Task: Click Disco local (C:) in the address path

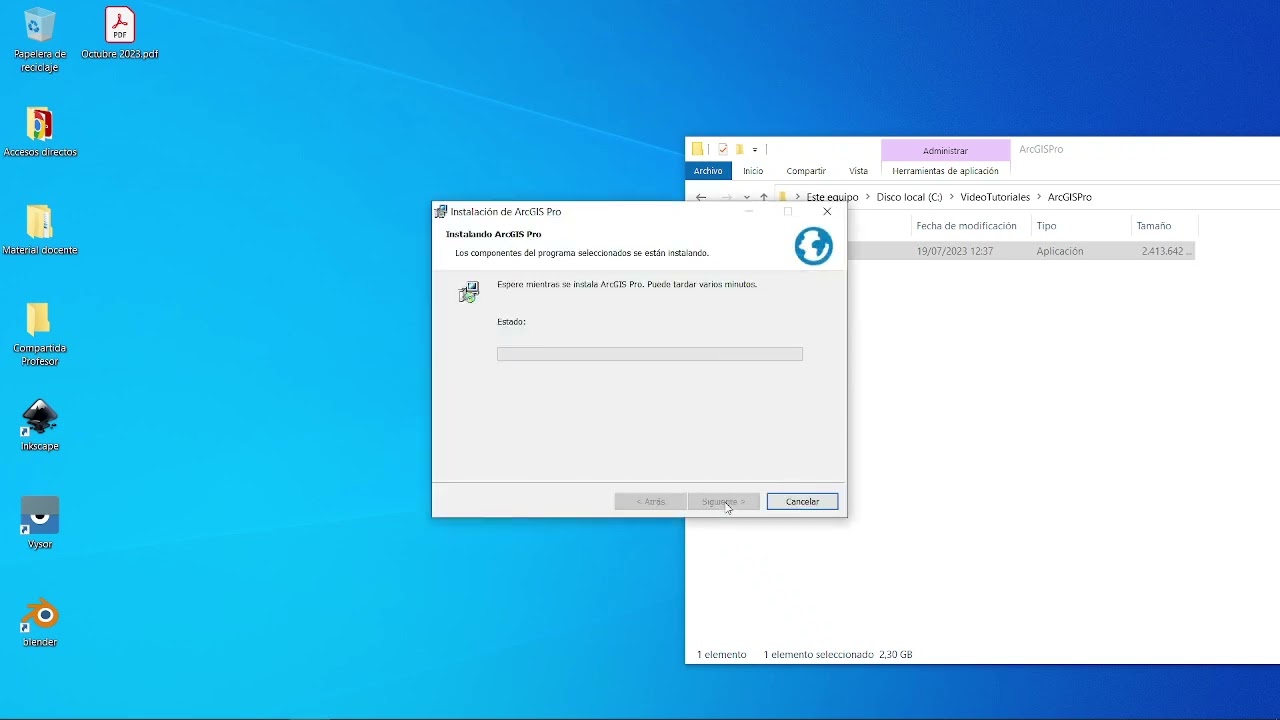Action: tap(909, 197)
